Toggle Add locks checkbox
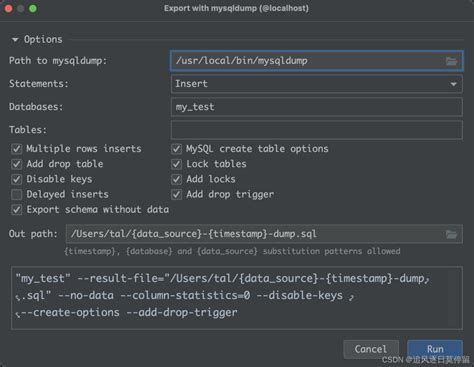Screen dimensions: 474x367 click(176, 179)
